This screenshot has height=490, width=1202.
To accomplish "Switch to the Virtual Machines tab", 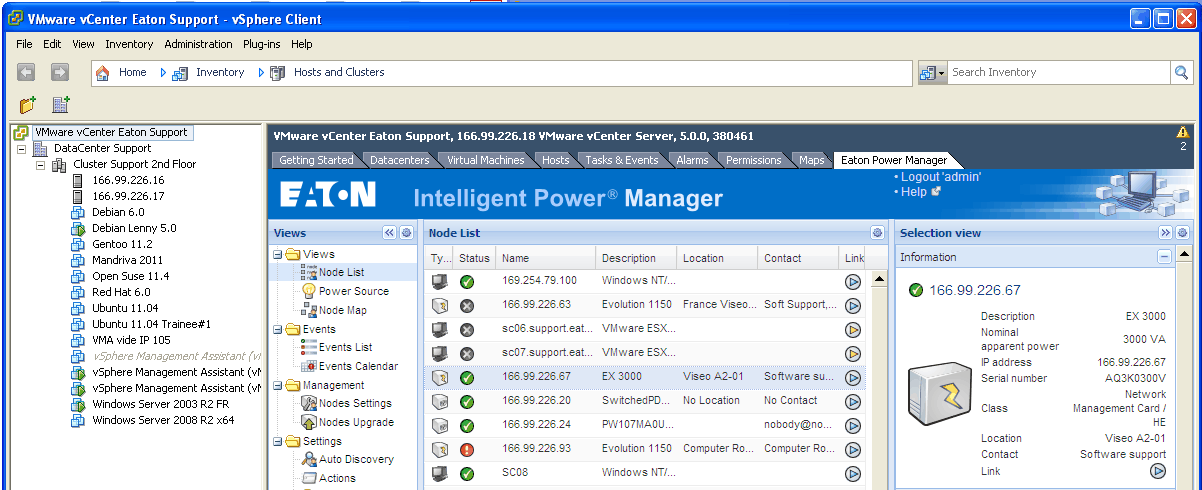I will click(485, 160).
